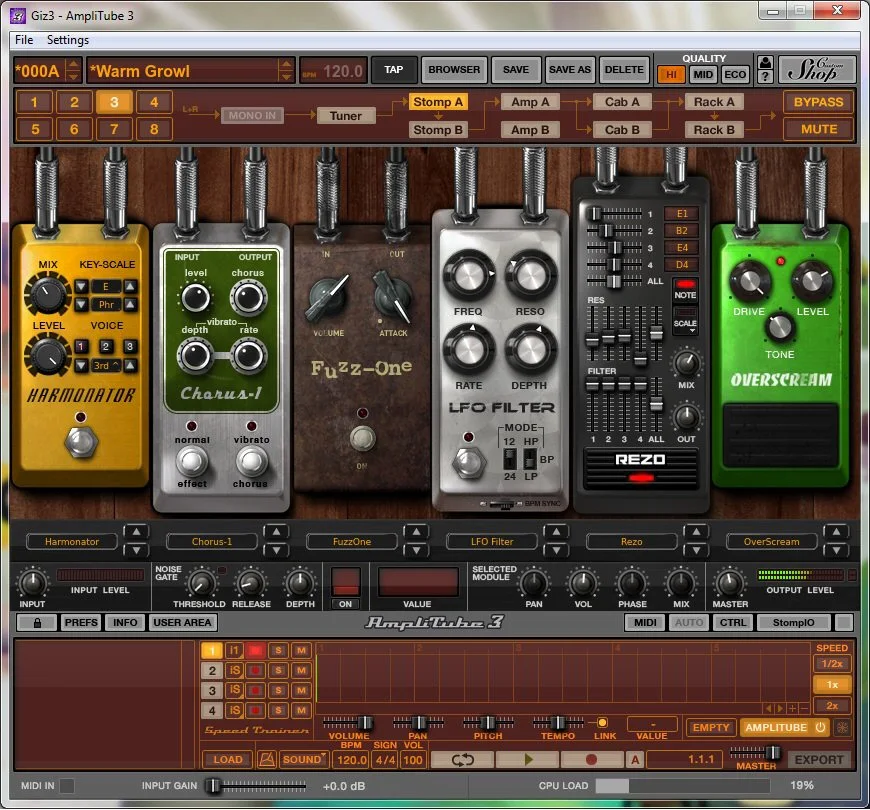Click the red record button in transport
The width and height of the screenshot is (870, 810).
[591, 760]
